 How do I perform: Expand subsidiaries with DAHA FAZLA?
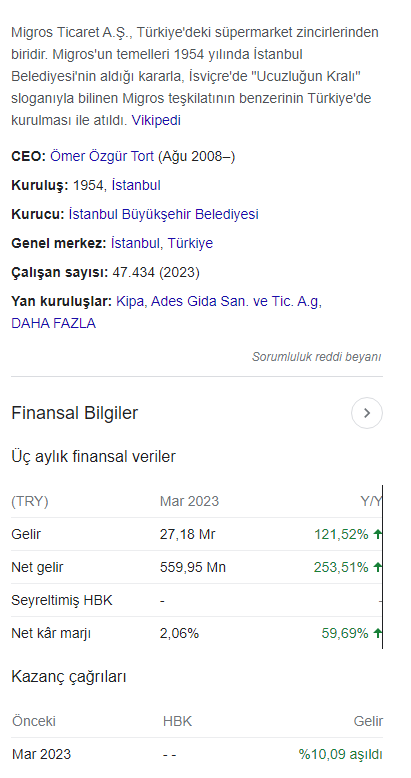coord(54,324)
